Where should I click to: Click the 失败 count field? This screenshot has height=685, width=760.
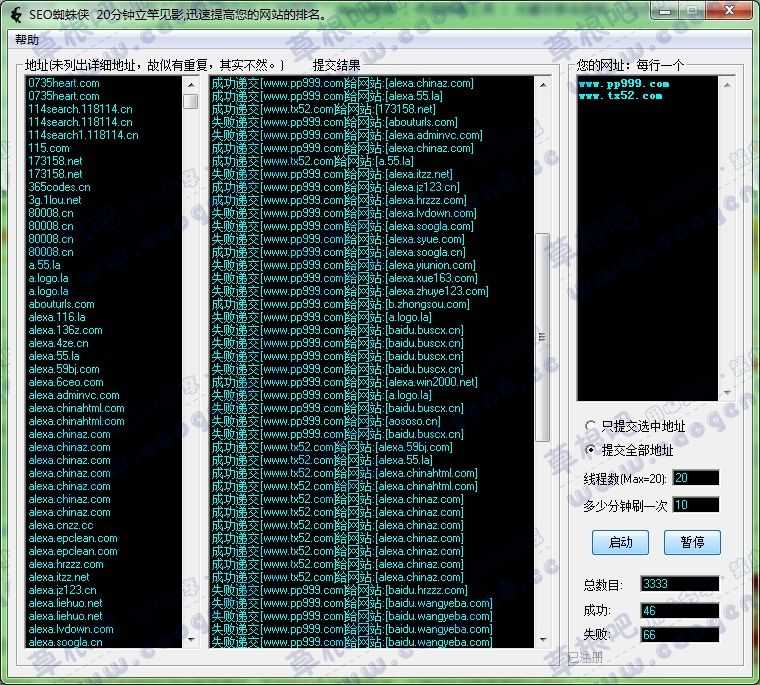pyautogui.click(x=680, y=635)
